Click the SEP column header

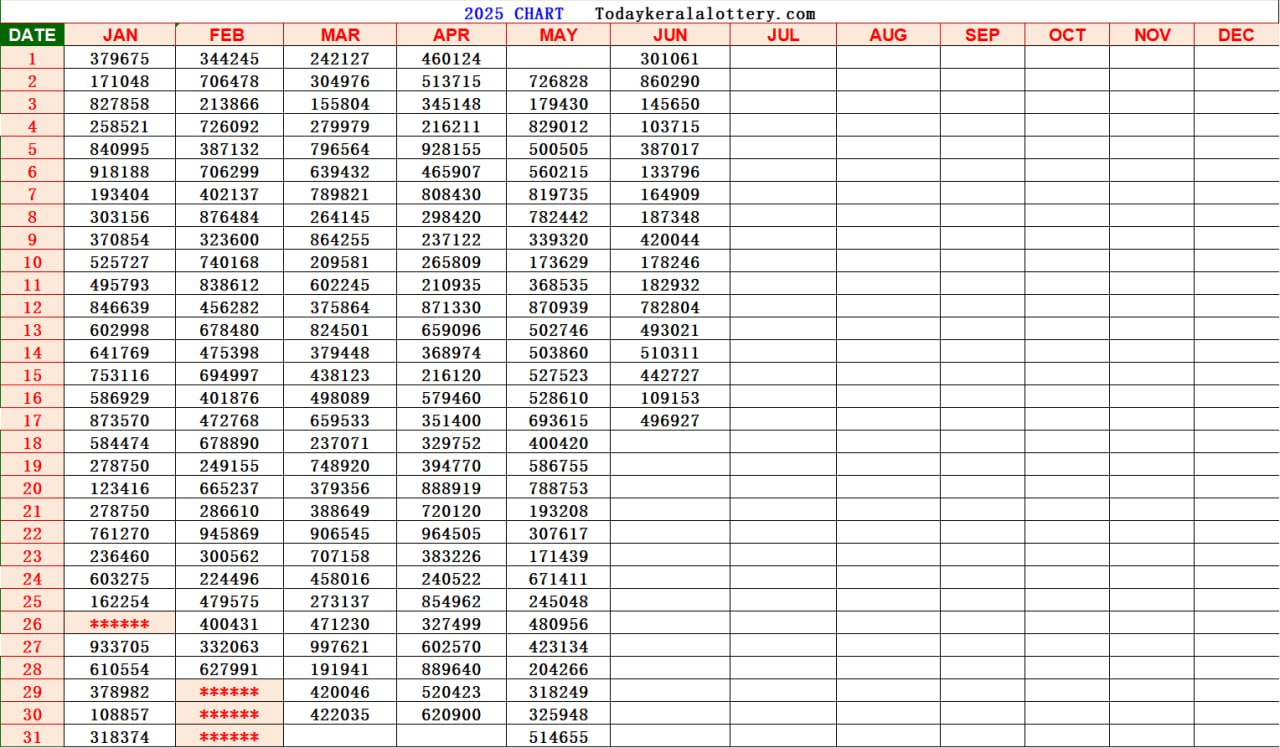pos(982,35)
